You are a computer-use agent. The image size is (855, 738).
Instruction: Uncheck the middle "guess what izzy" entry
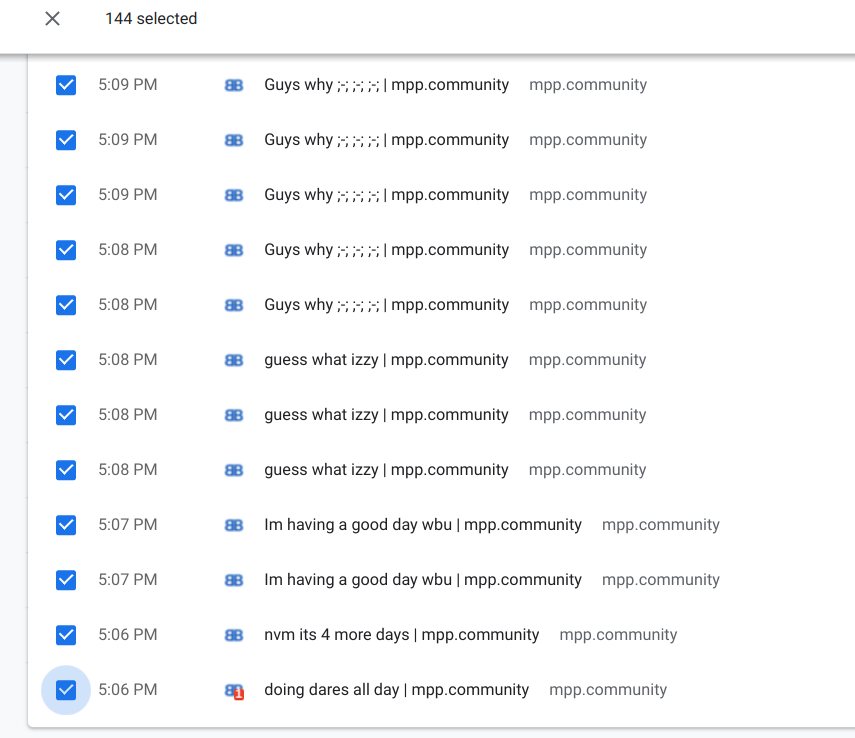click(66, 415)
